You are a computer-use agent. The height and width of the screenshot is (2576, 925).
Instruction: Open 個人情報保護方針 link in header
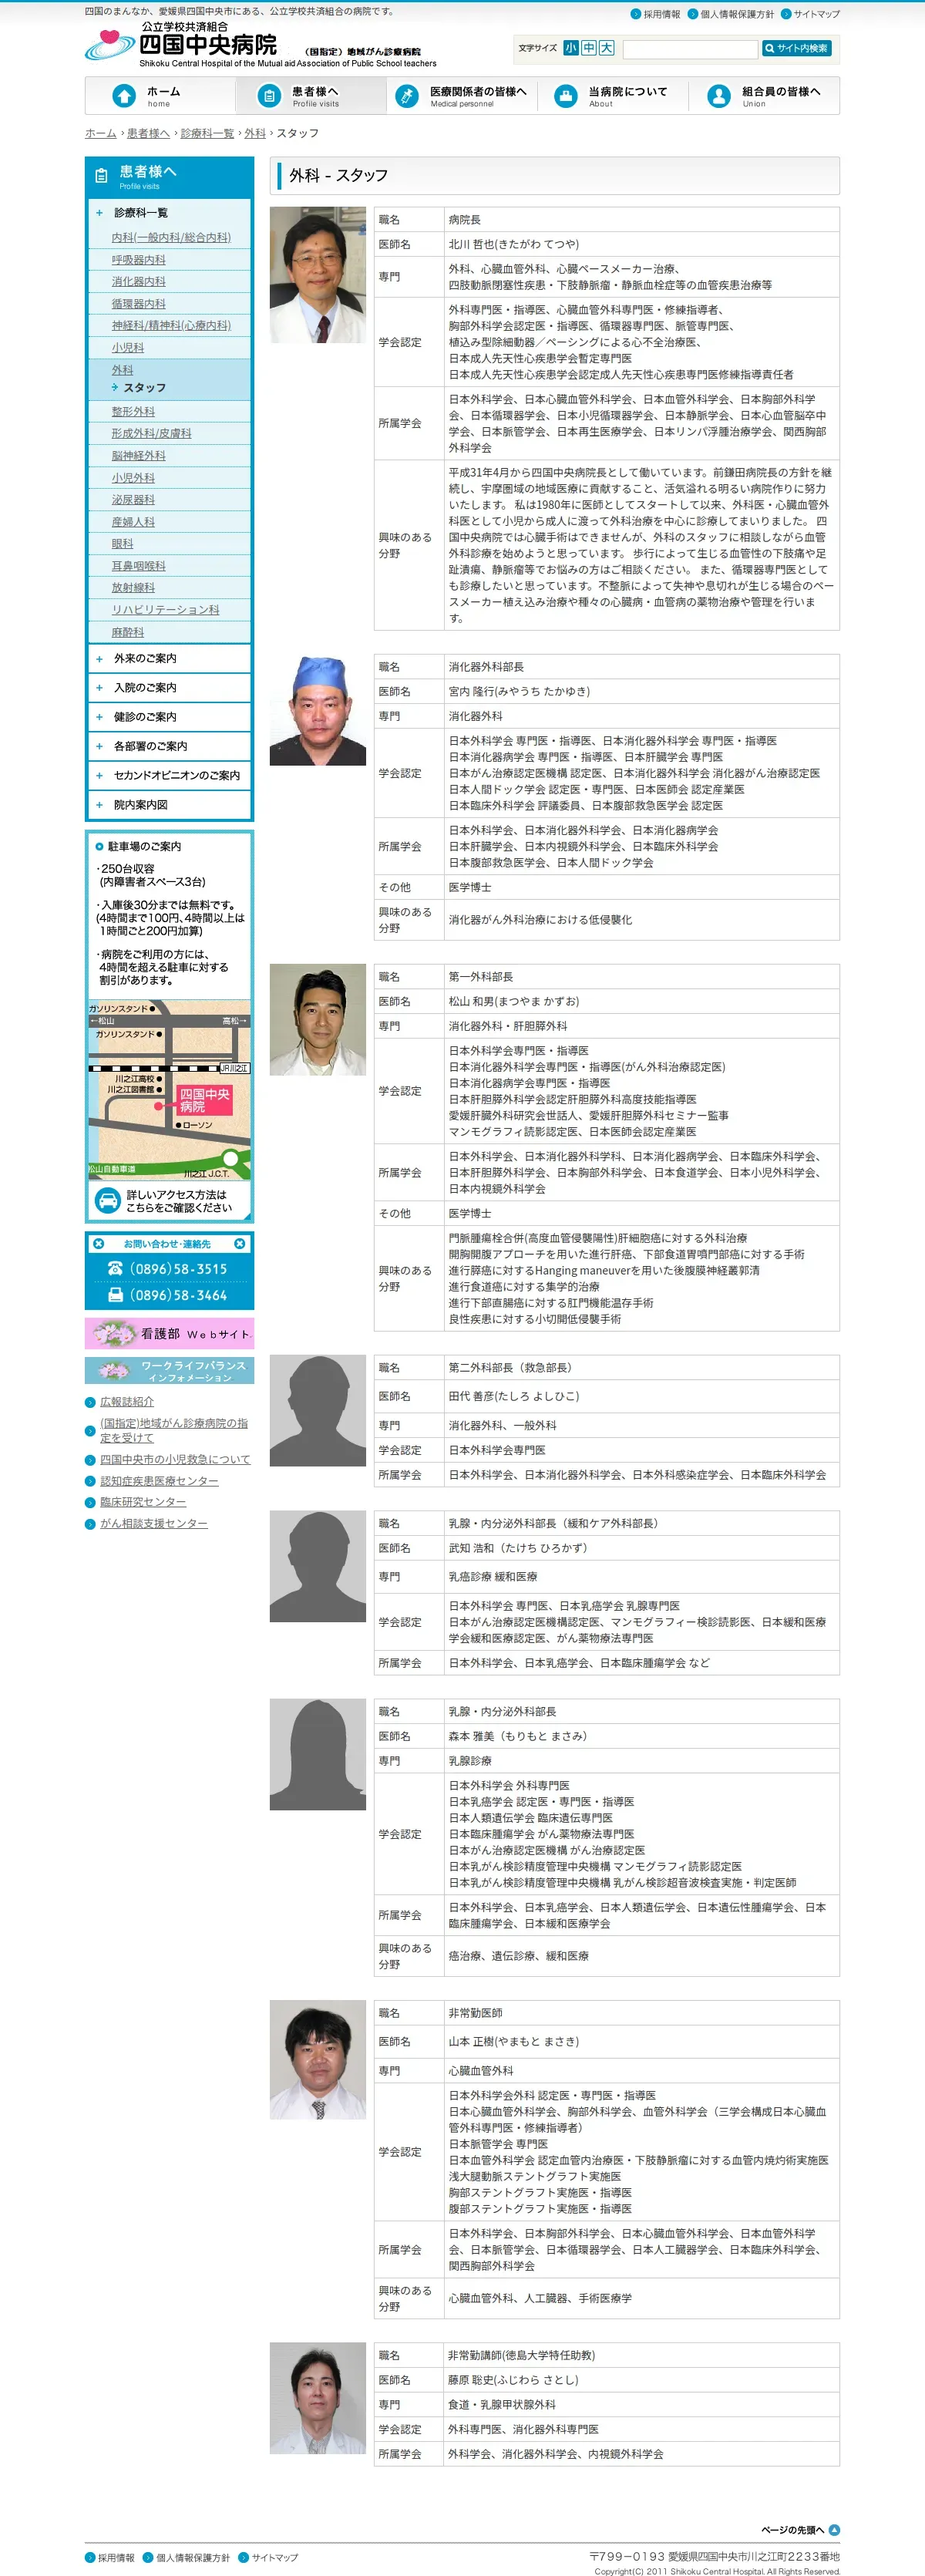click(730, 14)
